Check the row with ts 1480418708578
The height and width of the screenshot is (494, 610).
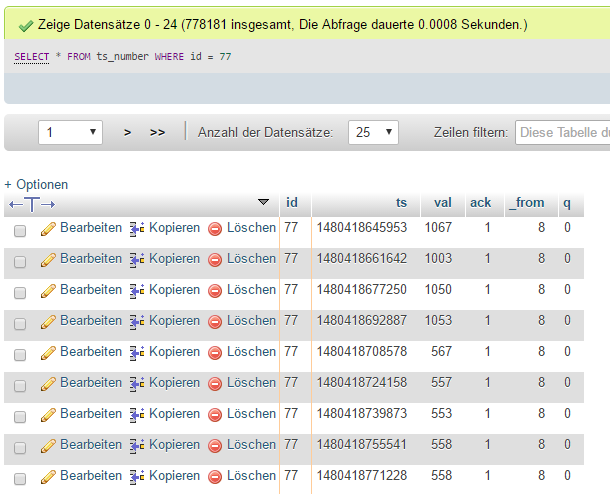(x=20, y=355)
